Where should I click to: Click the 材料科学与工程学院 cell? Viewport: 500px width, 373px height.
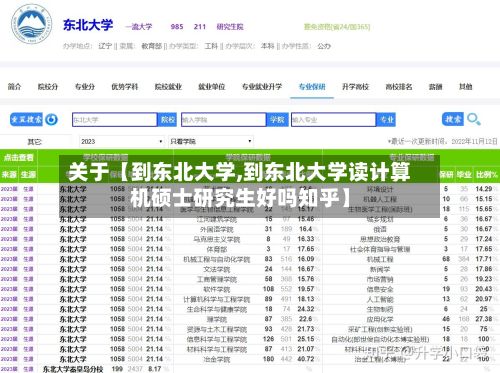pyautogui.click(x=217, y=349)
